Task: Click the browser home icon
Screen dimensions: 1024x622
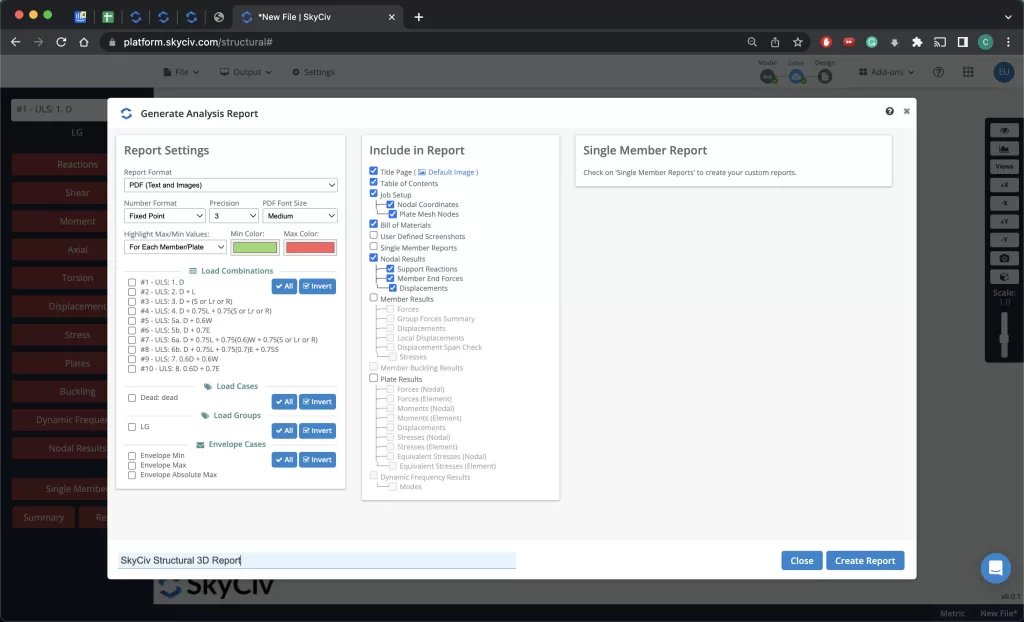Action: (84, 42)
